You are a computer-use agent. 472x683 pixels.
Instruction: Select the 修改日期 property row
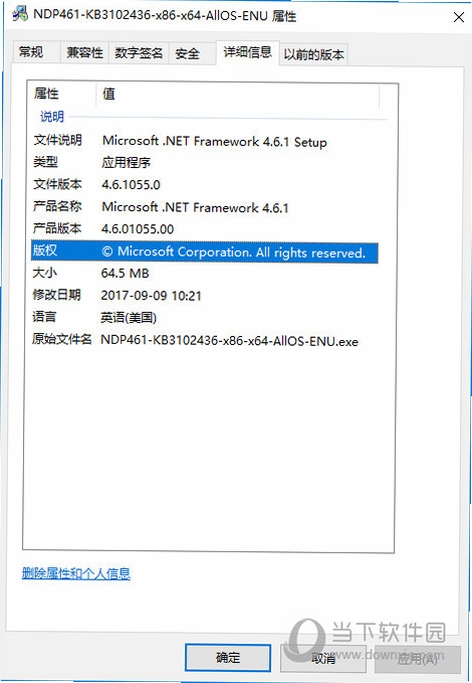click(x=205, y=295)
